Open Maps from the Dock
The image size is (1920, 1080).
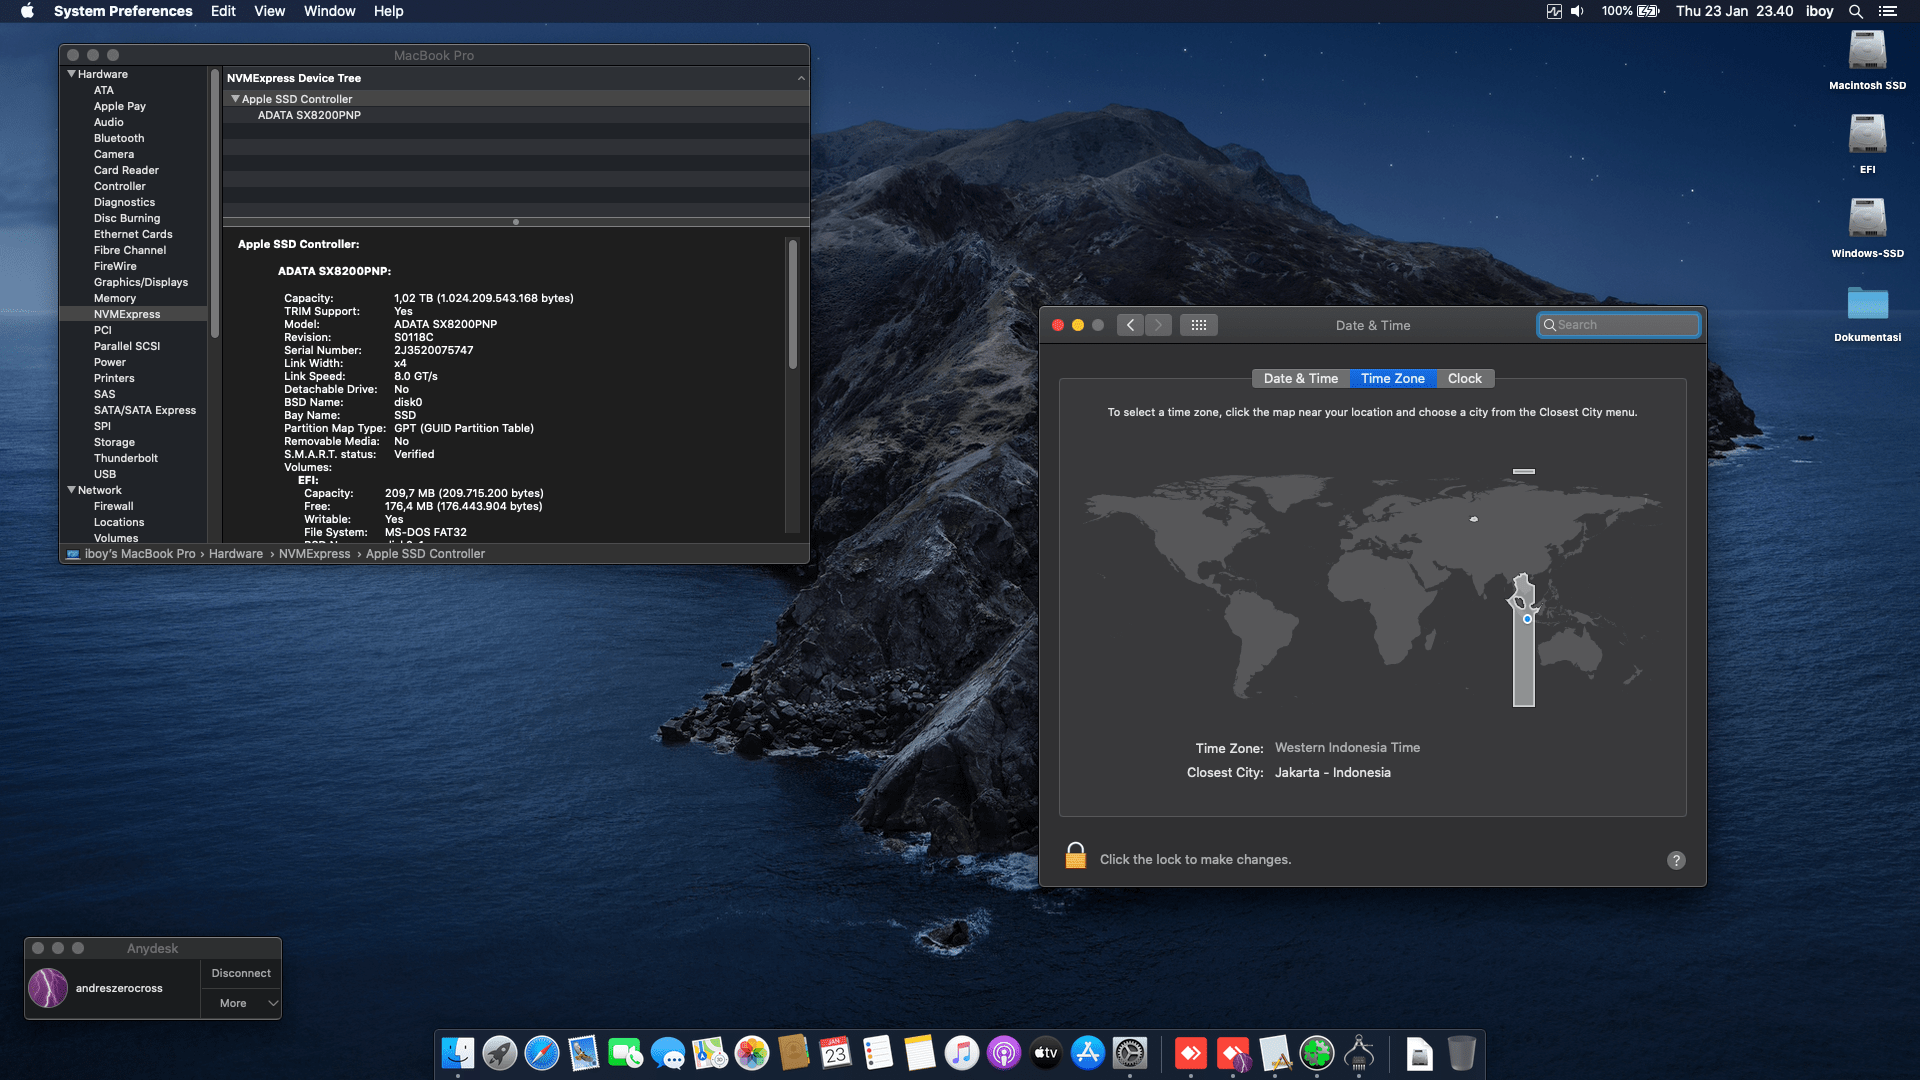[710, 1053]
